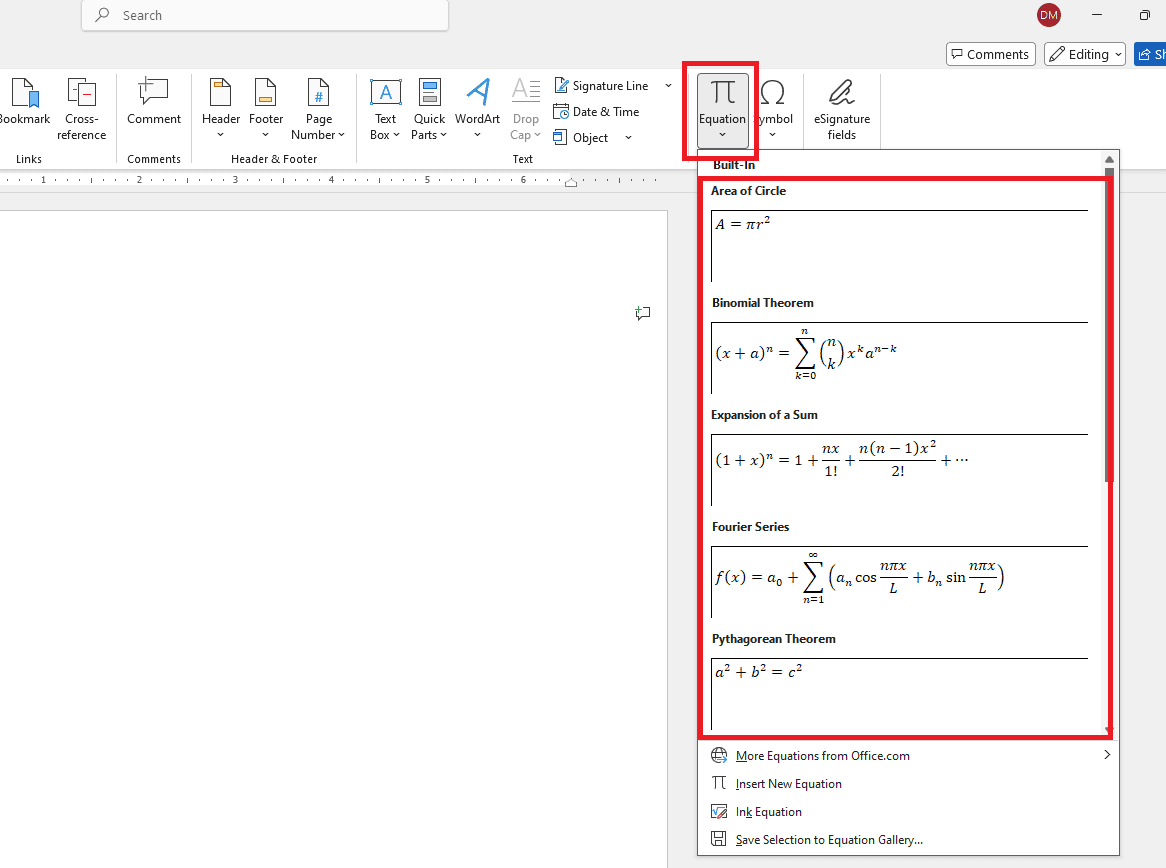1166x868 pixels.
Task: Click the ink pen icon beside Ink Equation
Action: (x=719, y=812)
